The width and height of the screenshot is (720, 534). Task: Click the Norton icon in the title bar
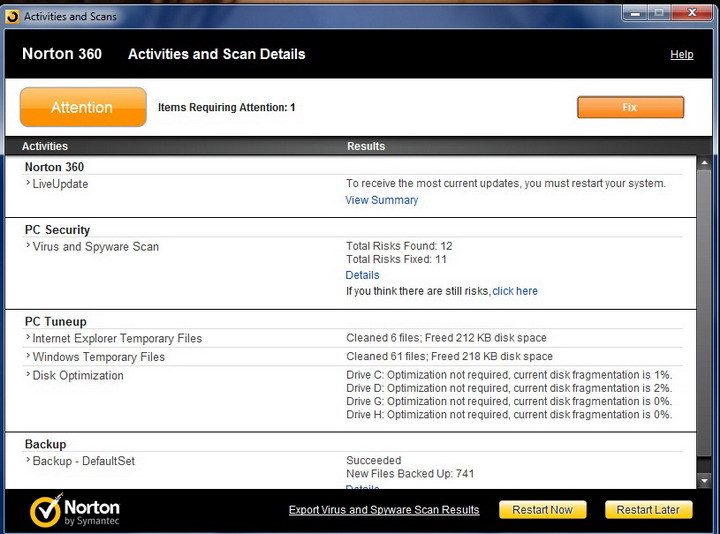[x=12, y=16]
